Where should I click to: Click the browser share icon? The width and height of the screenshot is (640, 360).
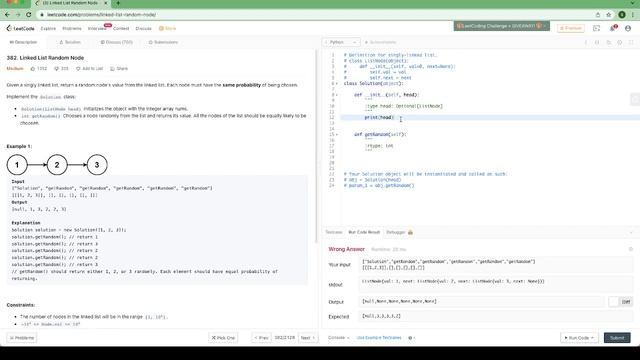coord(598,14)
